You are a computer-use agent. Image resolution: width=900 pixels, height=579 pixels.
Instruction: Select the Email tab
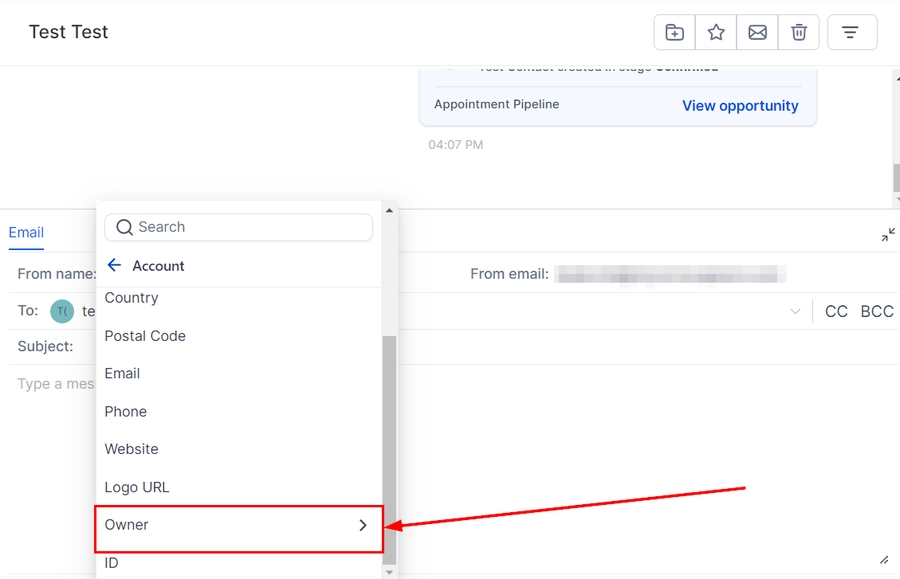[26, 232]
